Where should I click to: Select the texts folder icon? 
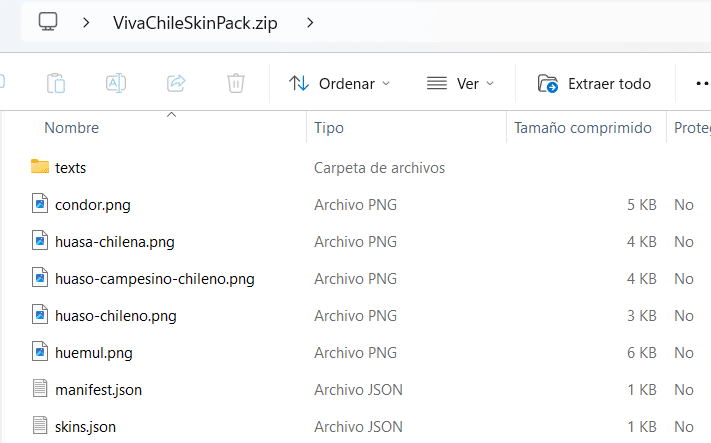click(x=40, y=167)
